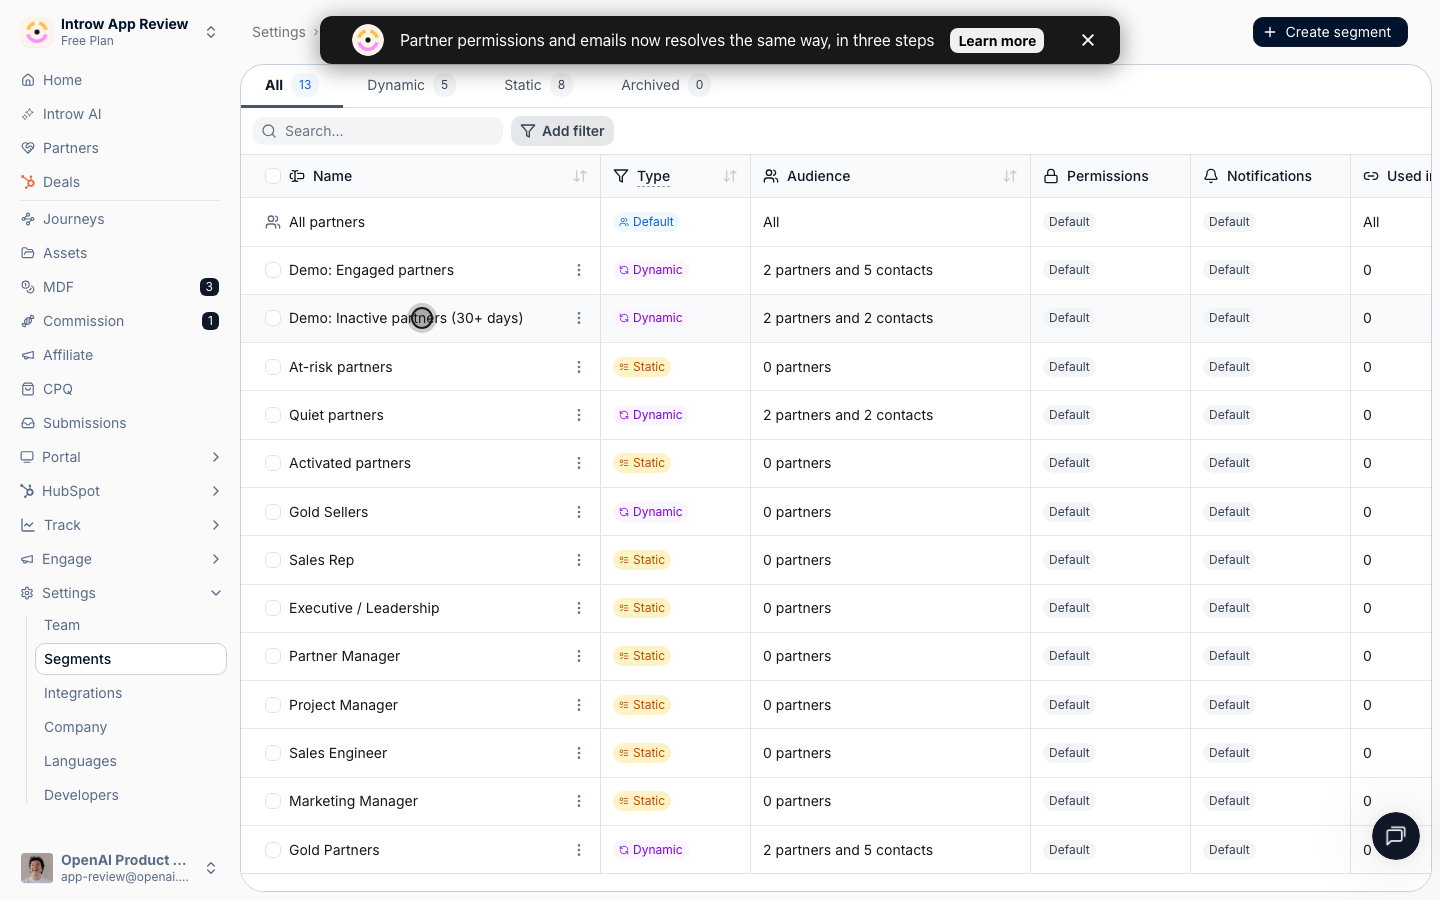Open row menu for At-risk partners
The width and height of the screenshot is (1440, 900).
(x=579, y=367)
